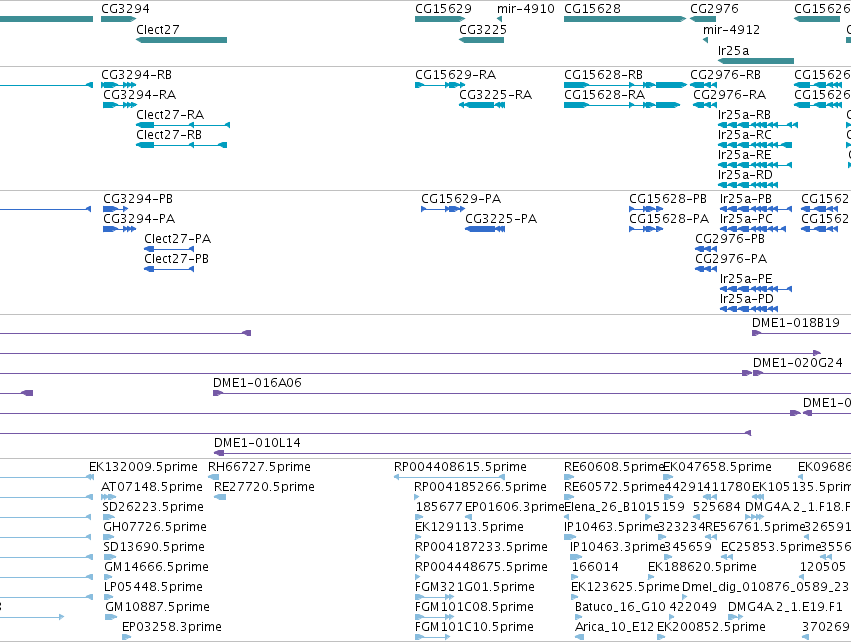
Task: Select clone DME1-020G24
Action: point(802,373)
